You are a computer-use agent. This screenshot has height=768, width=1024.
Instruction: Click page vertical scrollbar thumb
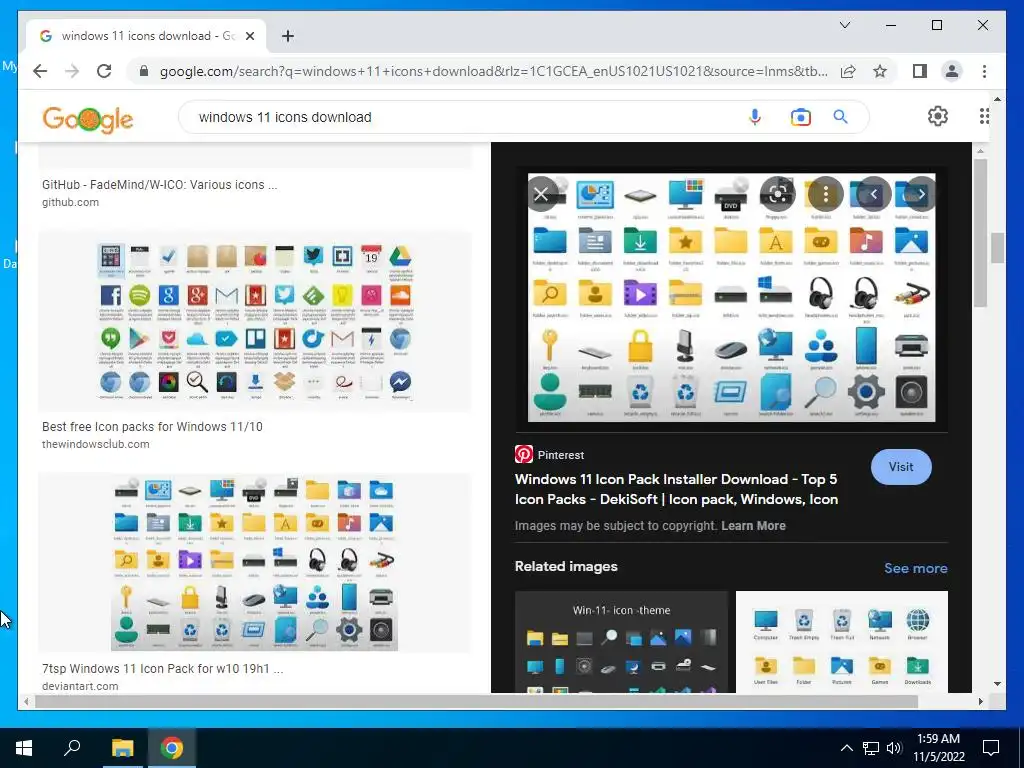tap(997, 248)
